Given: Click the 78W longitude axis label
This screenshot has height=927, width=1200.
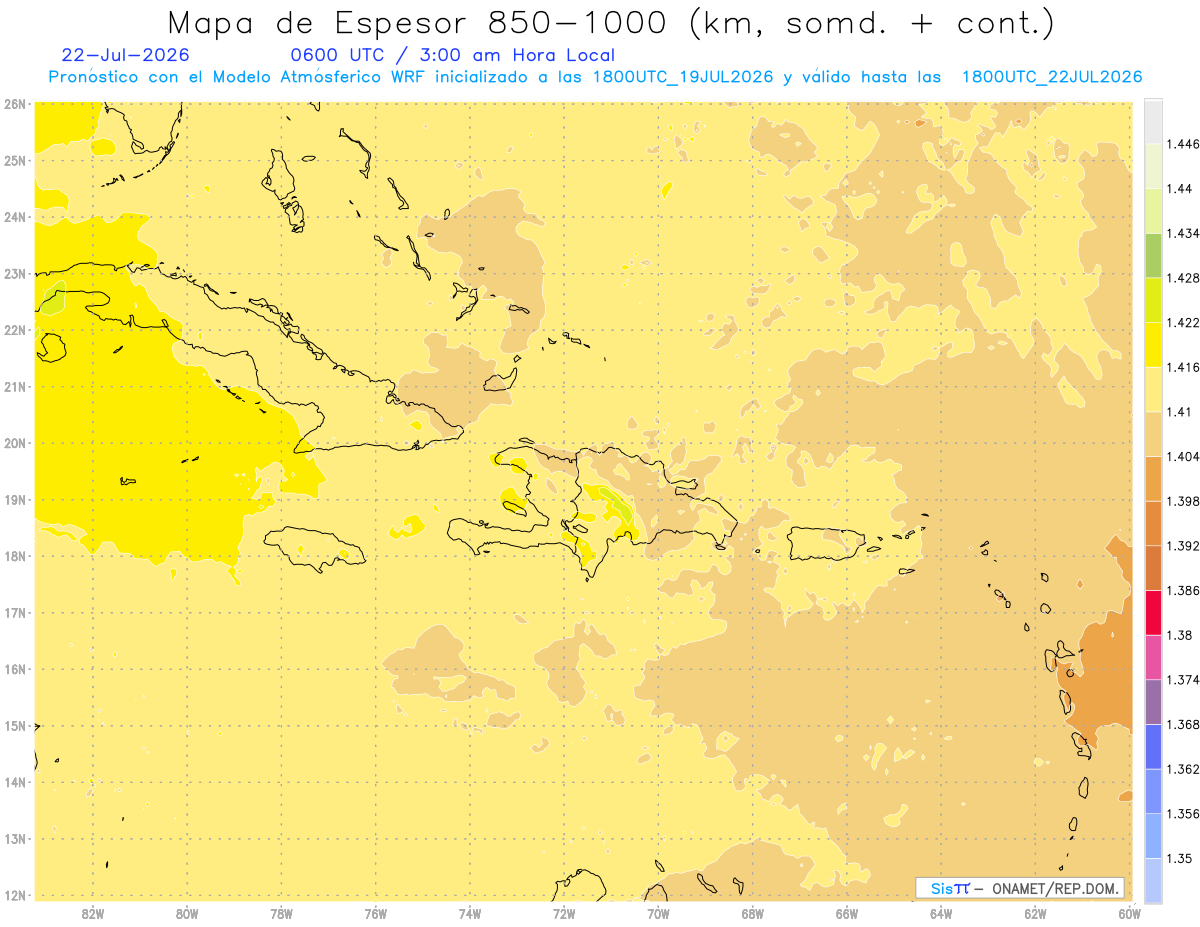Looking at the screenshot, I should 281,913.
